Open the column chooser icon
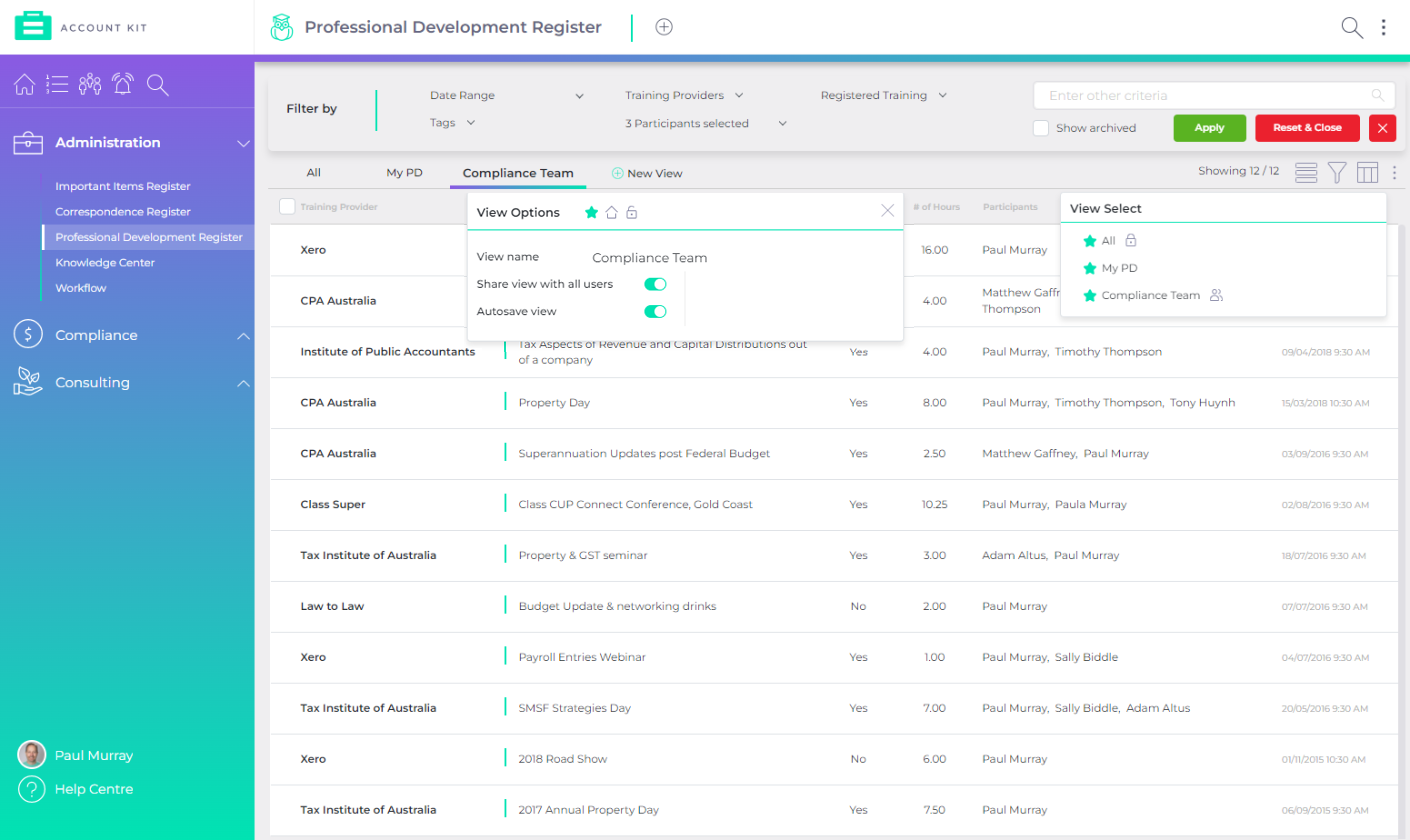1410x840 pixels. point(1367,173)
